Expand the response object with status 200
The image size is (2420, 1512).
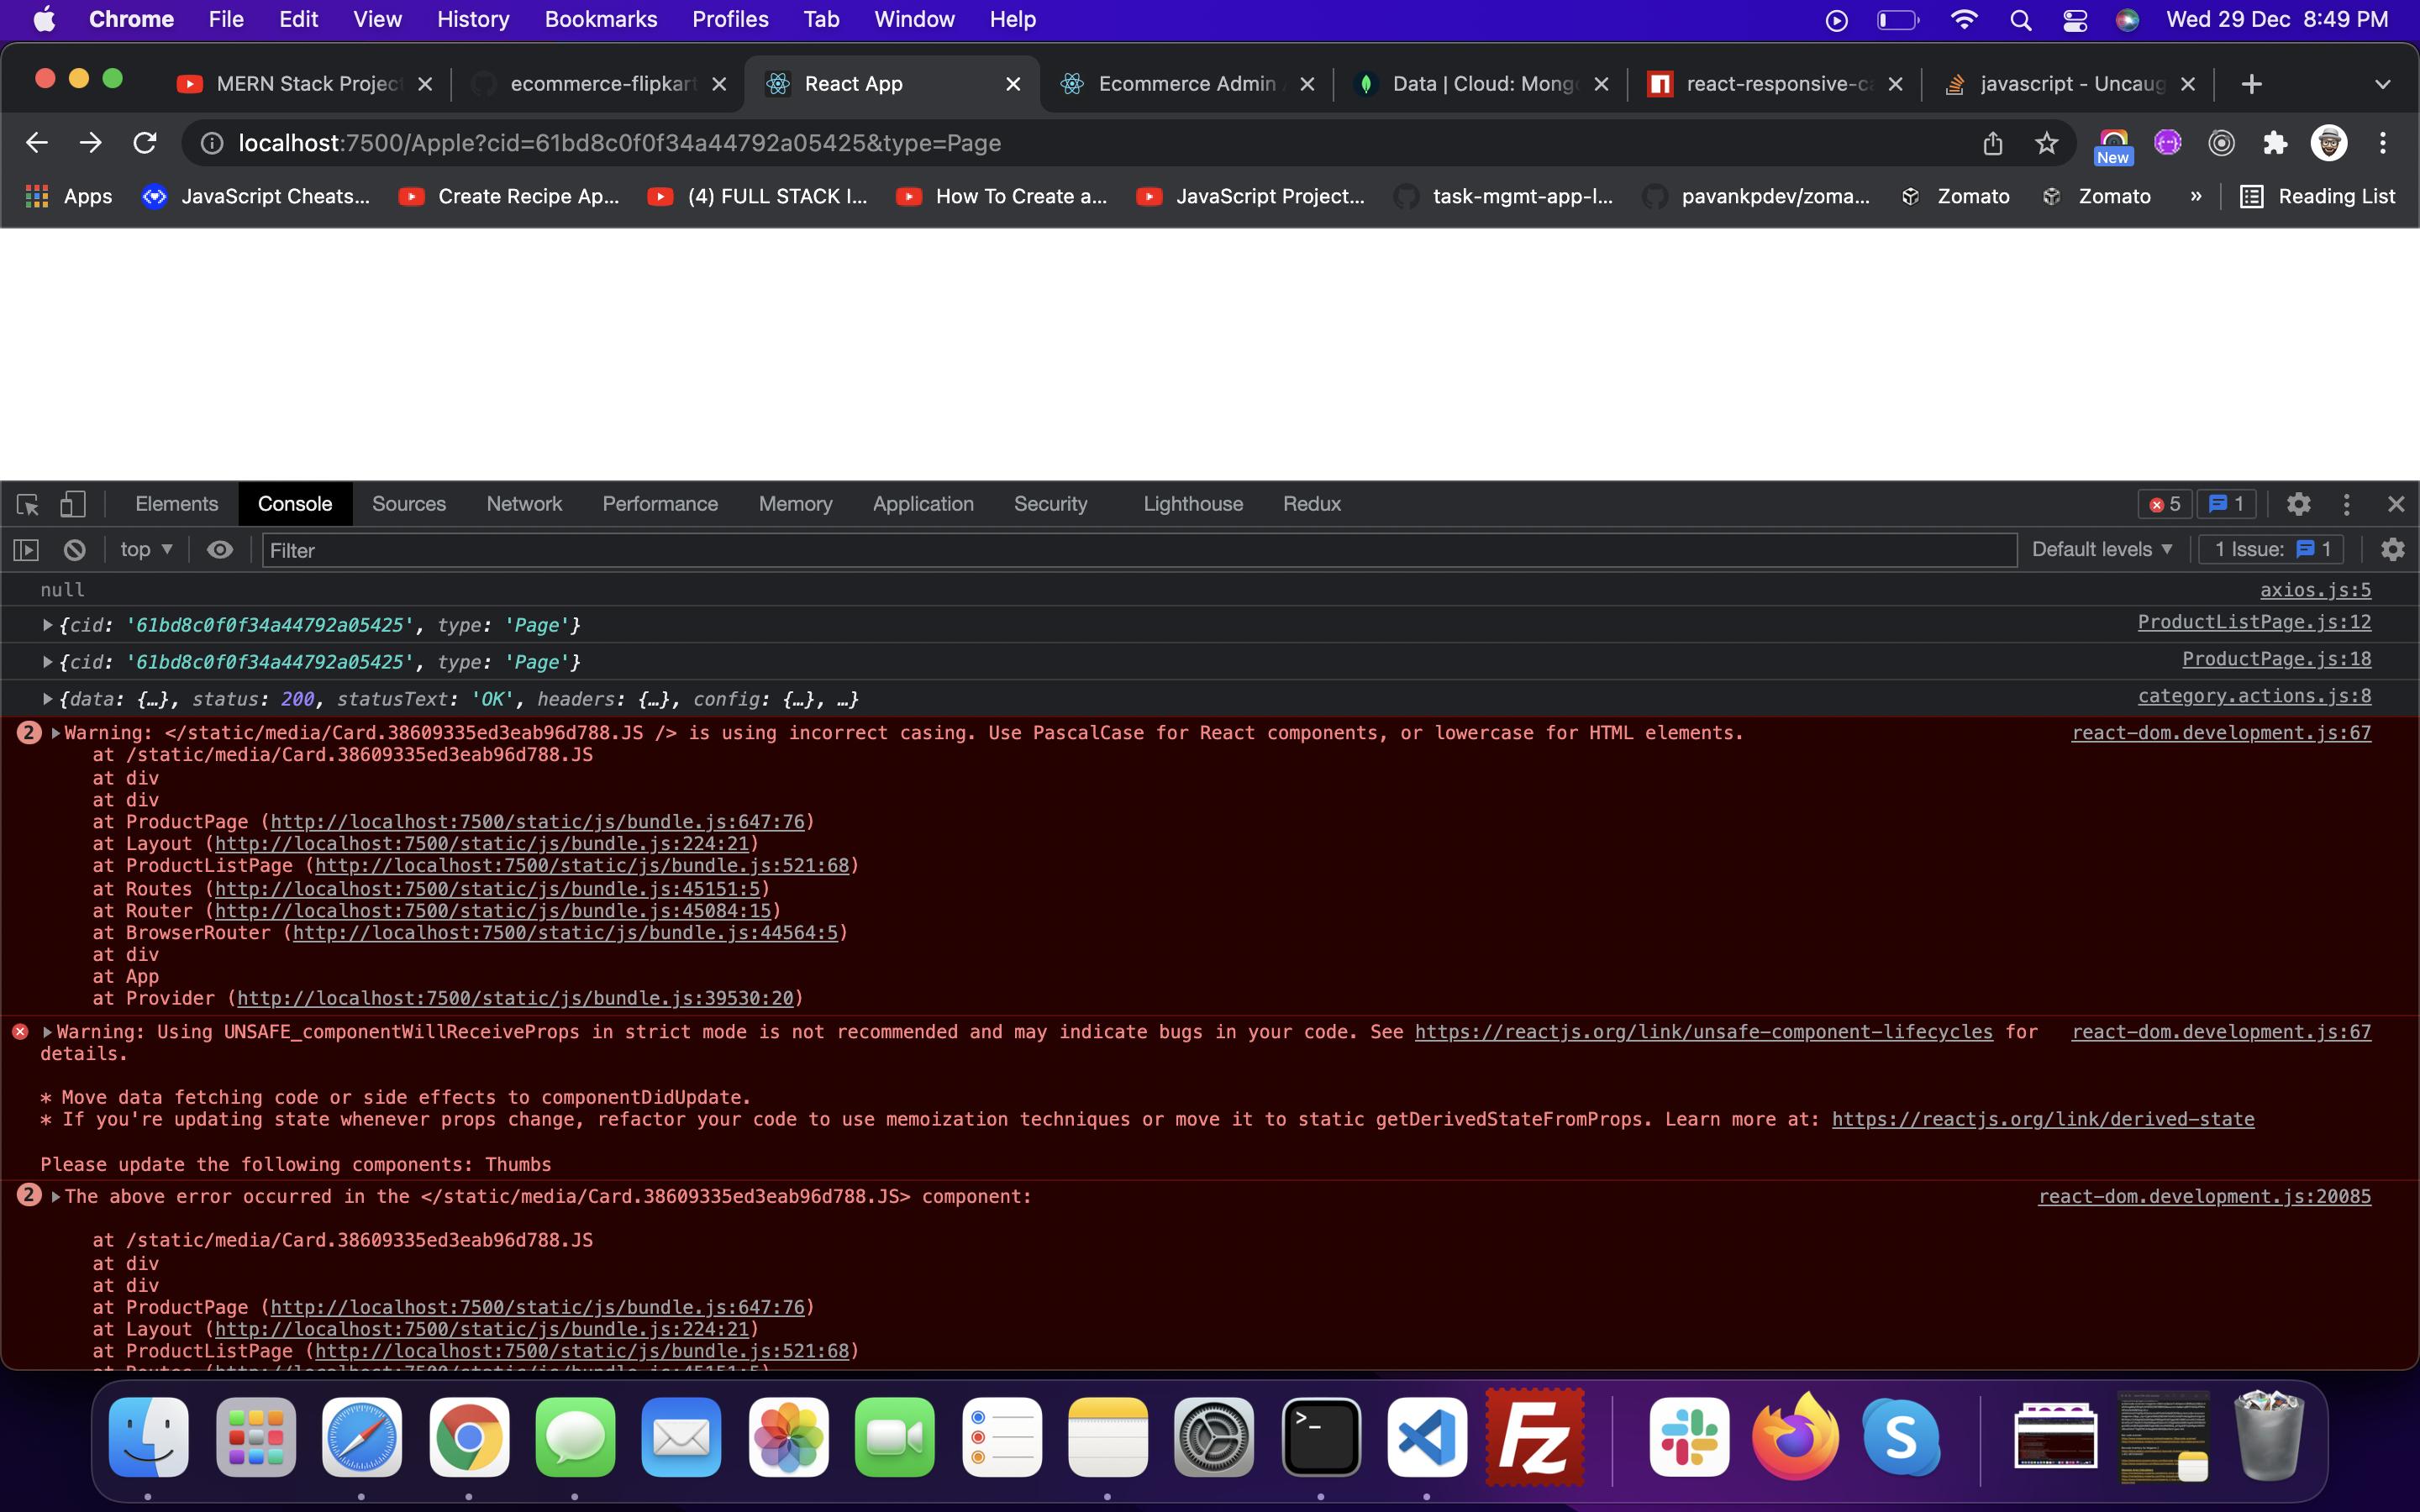pos(47,699)
